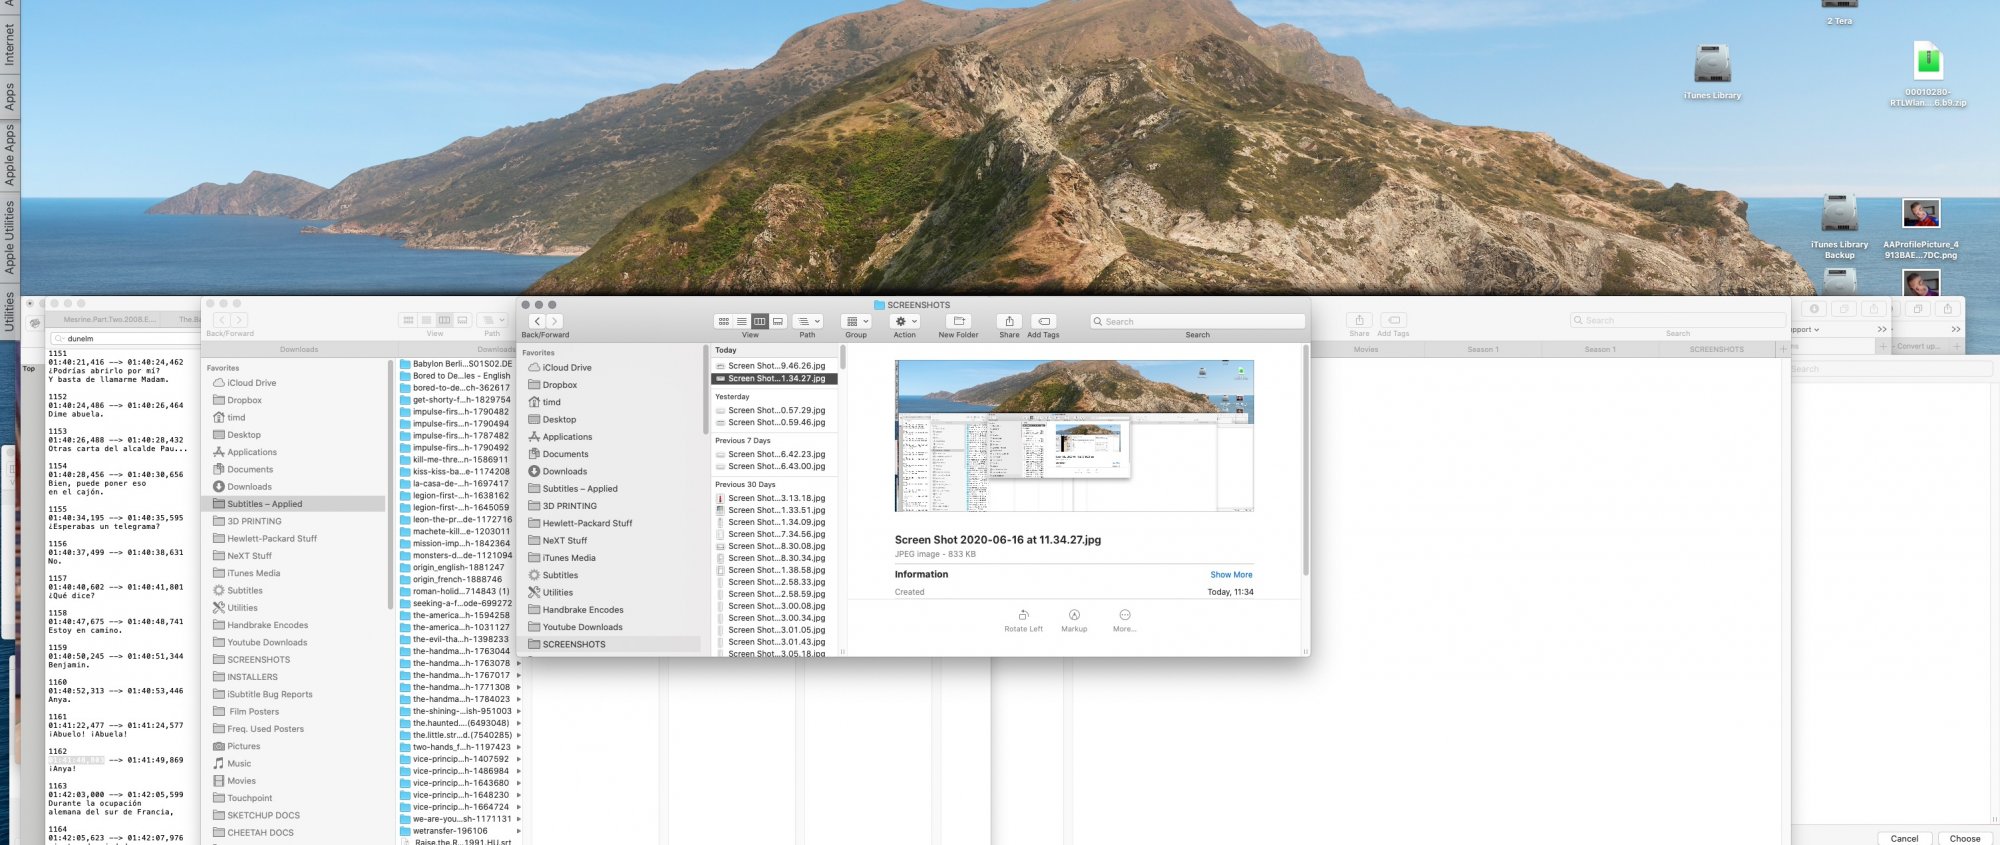Click Show More in the Information section
Image resolution: width=2000 pixels, height=845 pixels.
pos(1231,575)
